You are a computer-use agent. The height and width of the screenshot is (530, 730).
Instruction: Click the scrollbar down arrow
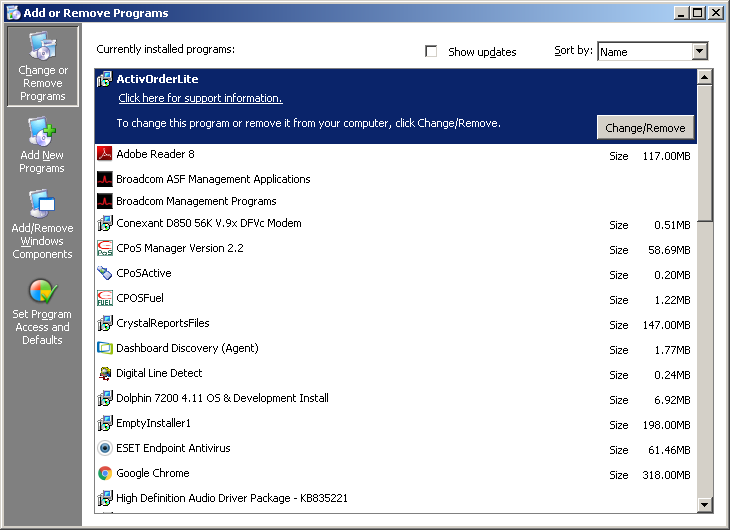704,504
